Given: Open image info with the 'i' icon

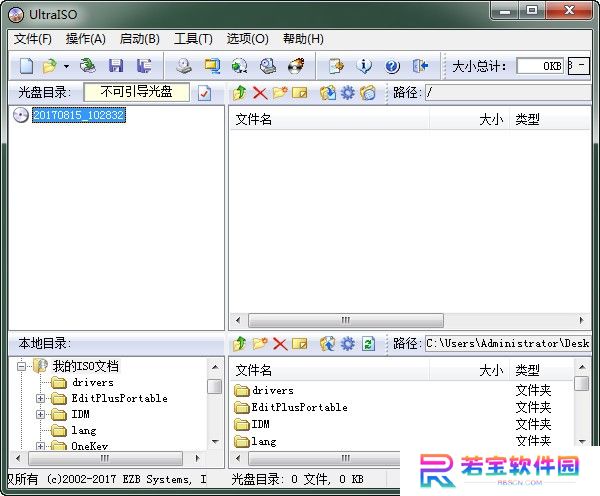Looking at the screenshot, I should point(364,66).
